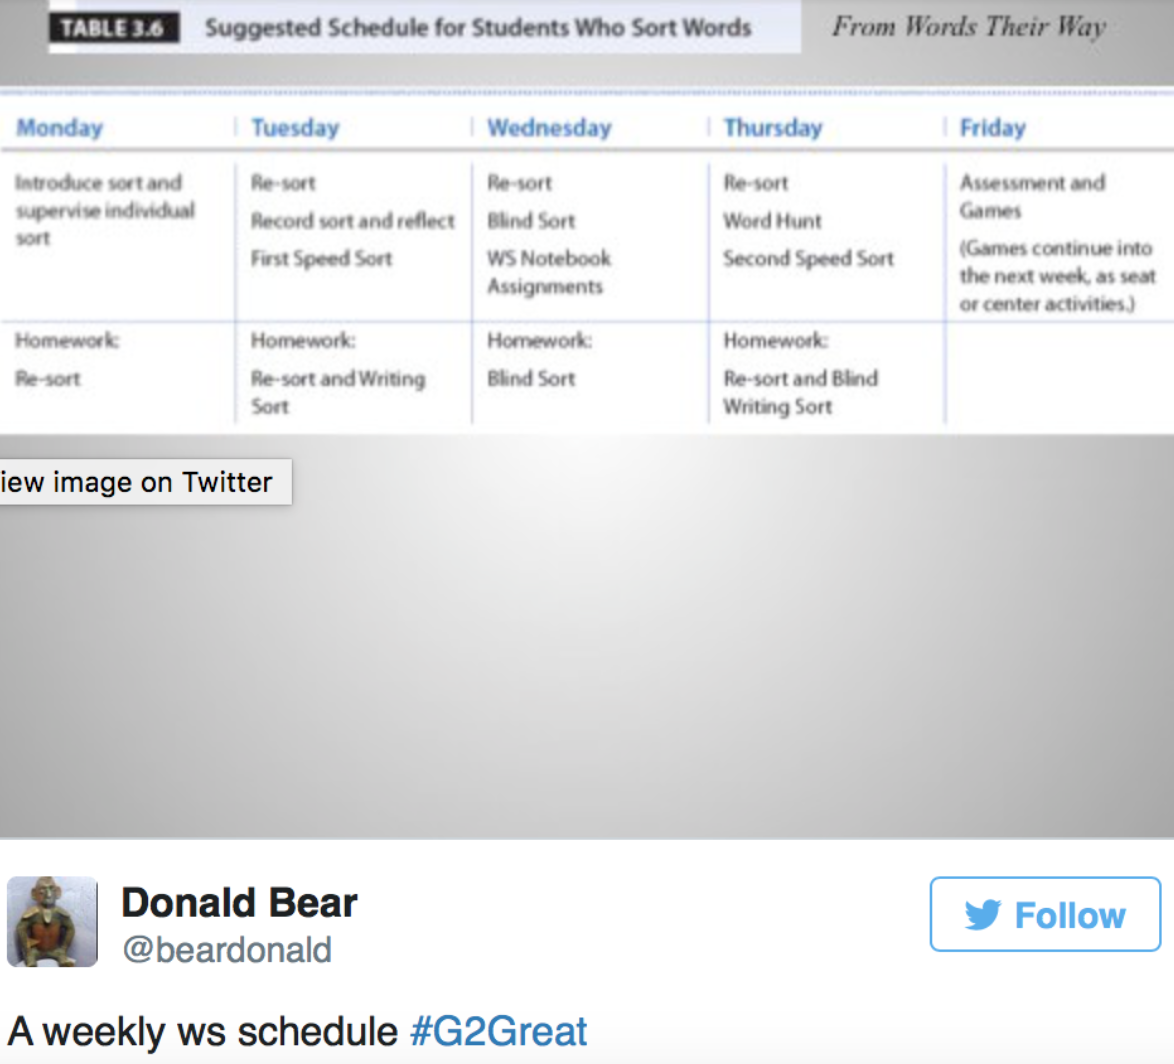
Task: Open Donald Bear's profile avatar
Action: click(52, 922)
